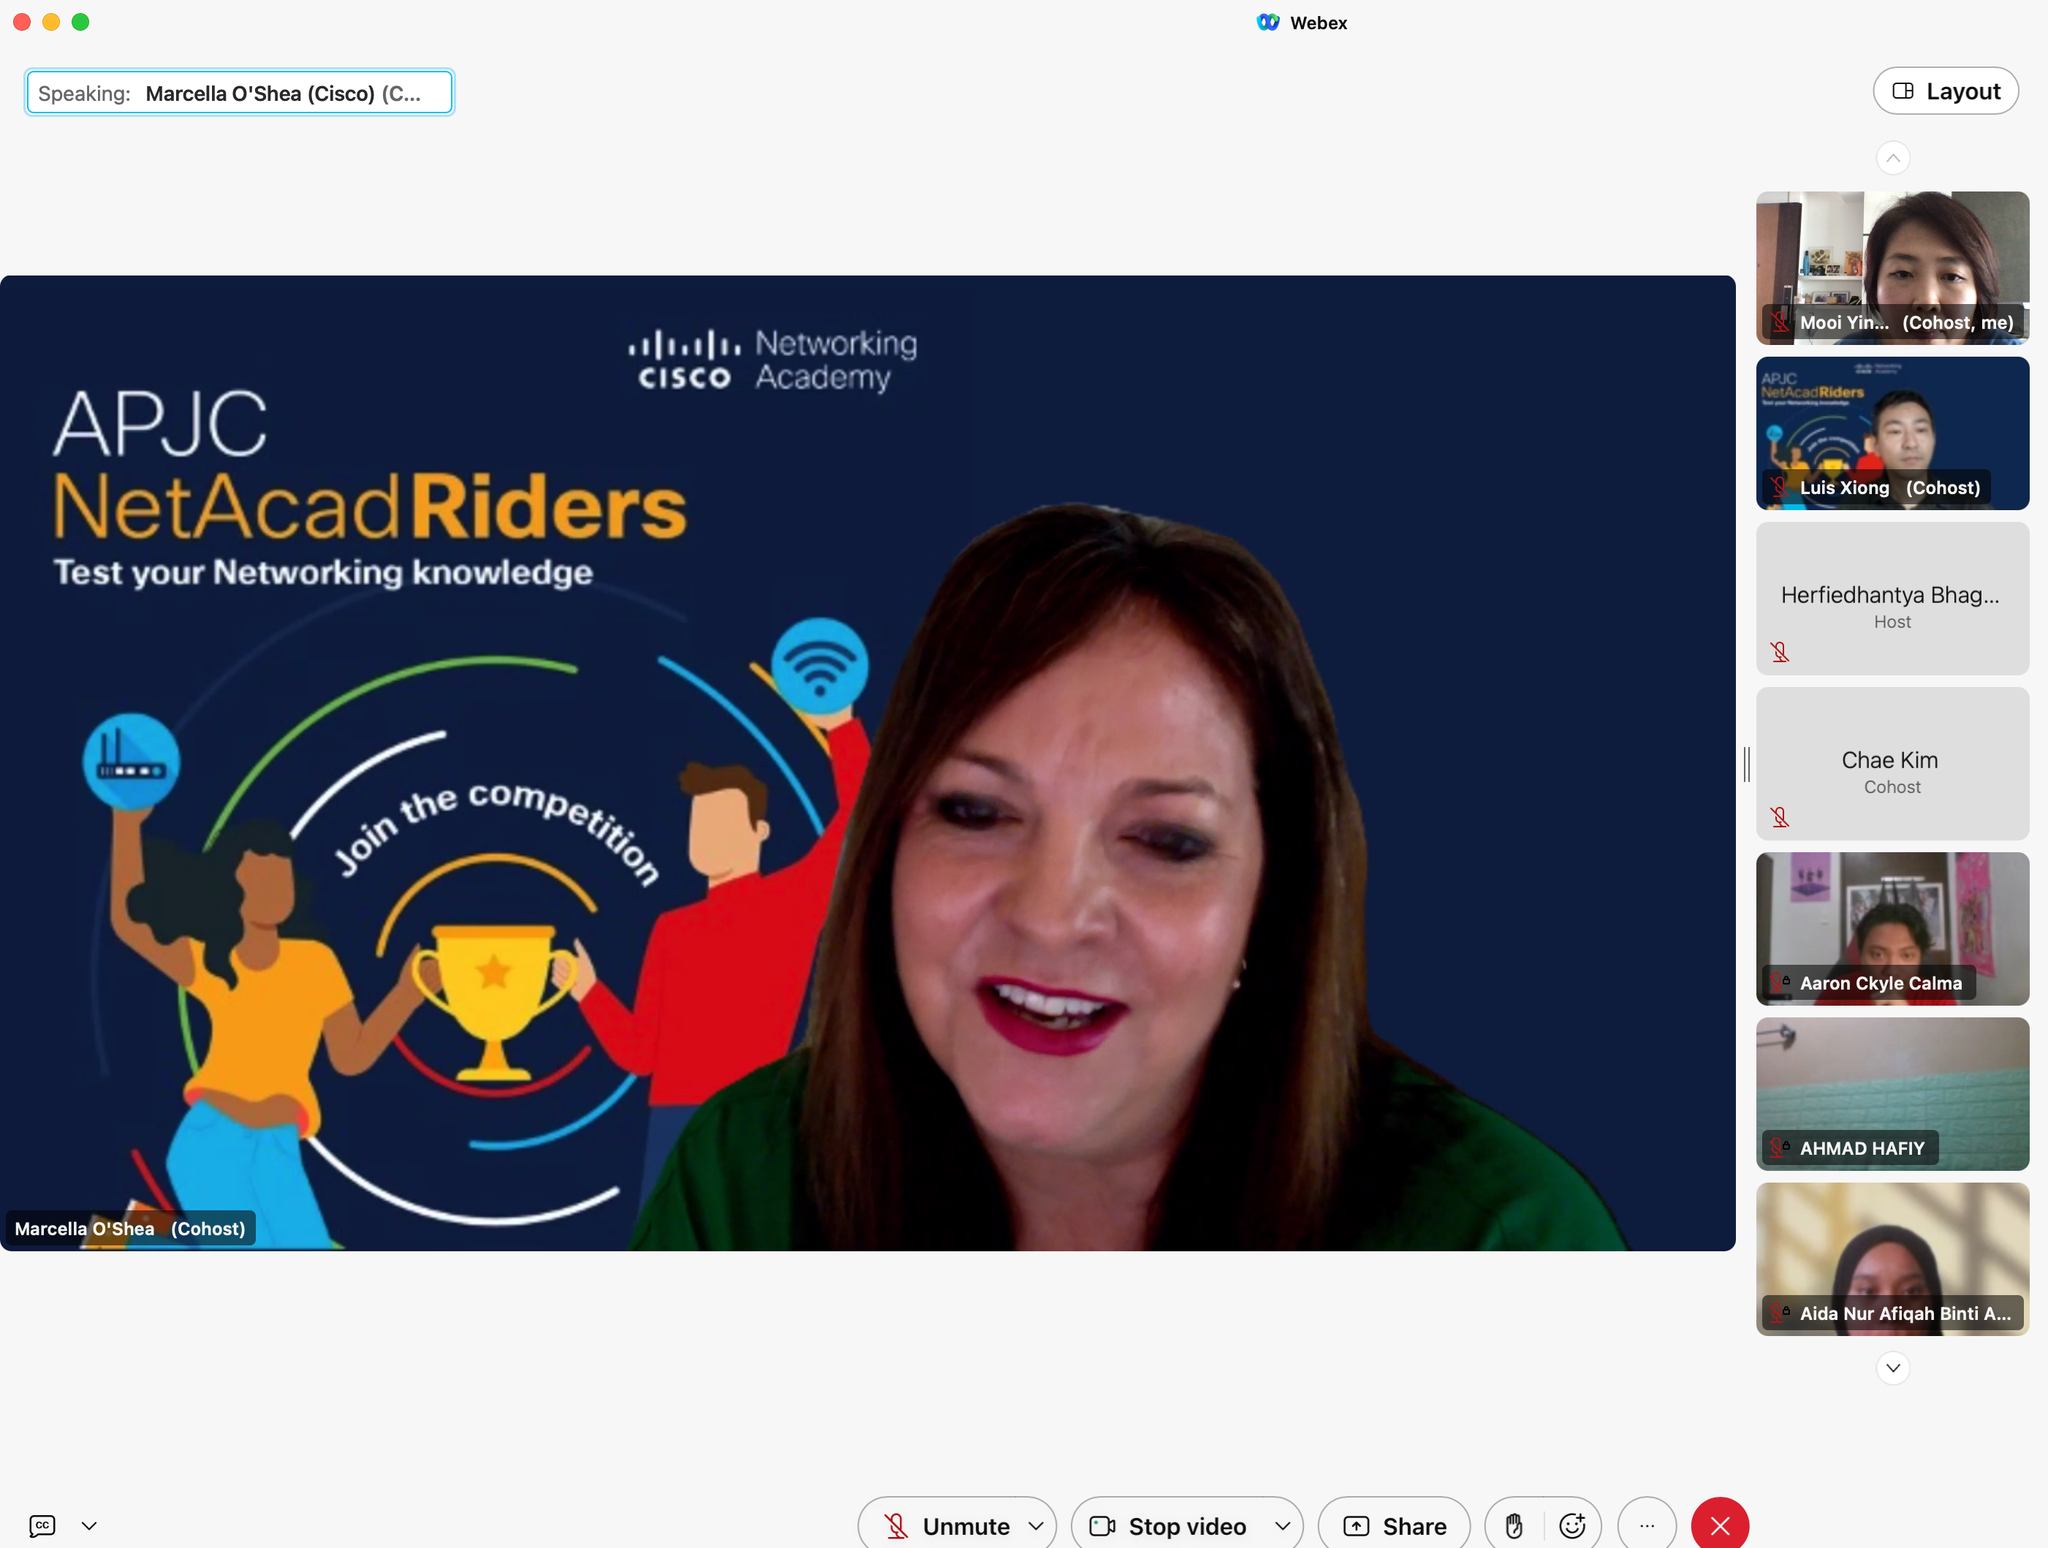Toggle Stop video camera button

tap(1168, 1526)
